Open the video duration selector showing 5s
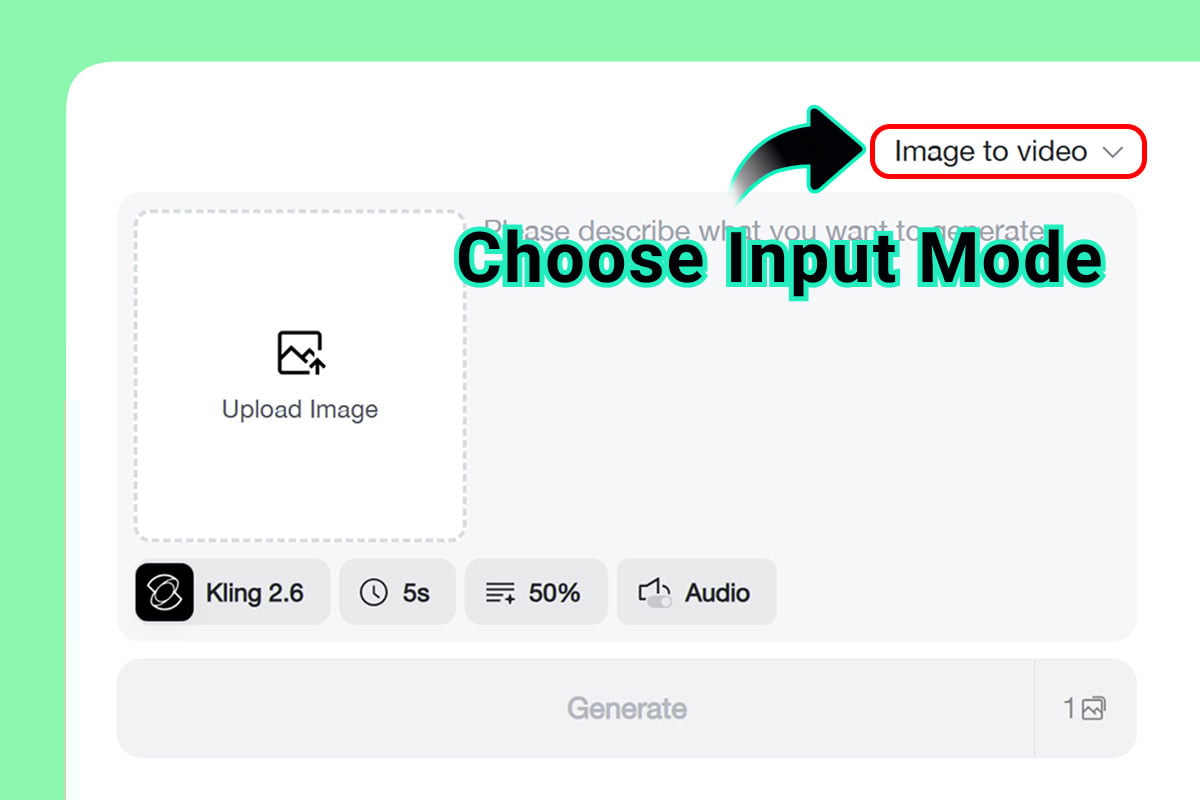Screen dimensions: 1200x800 [397, 592]
